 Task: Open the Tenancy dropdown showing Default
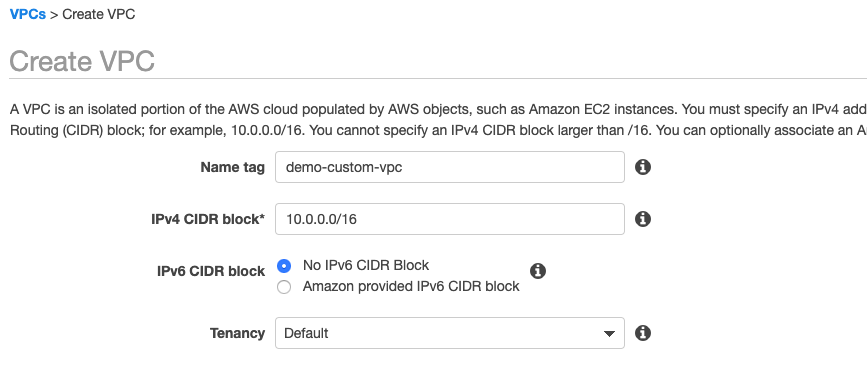coord(450,333)
